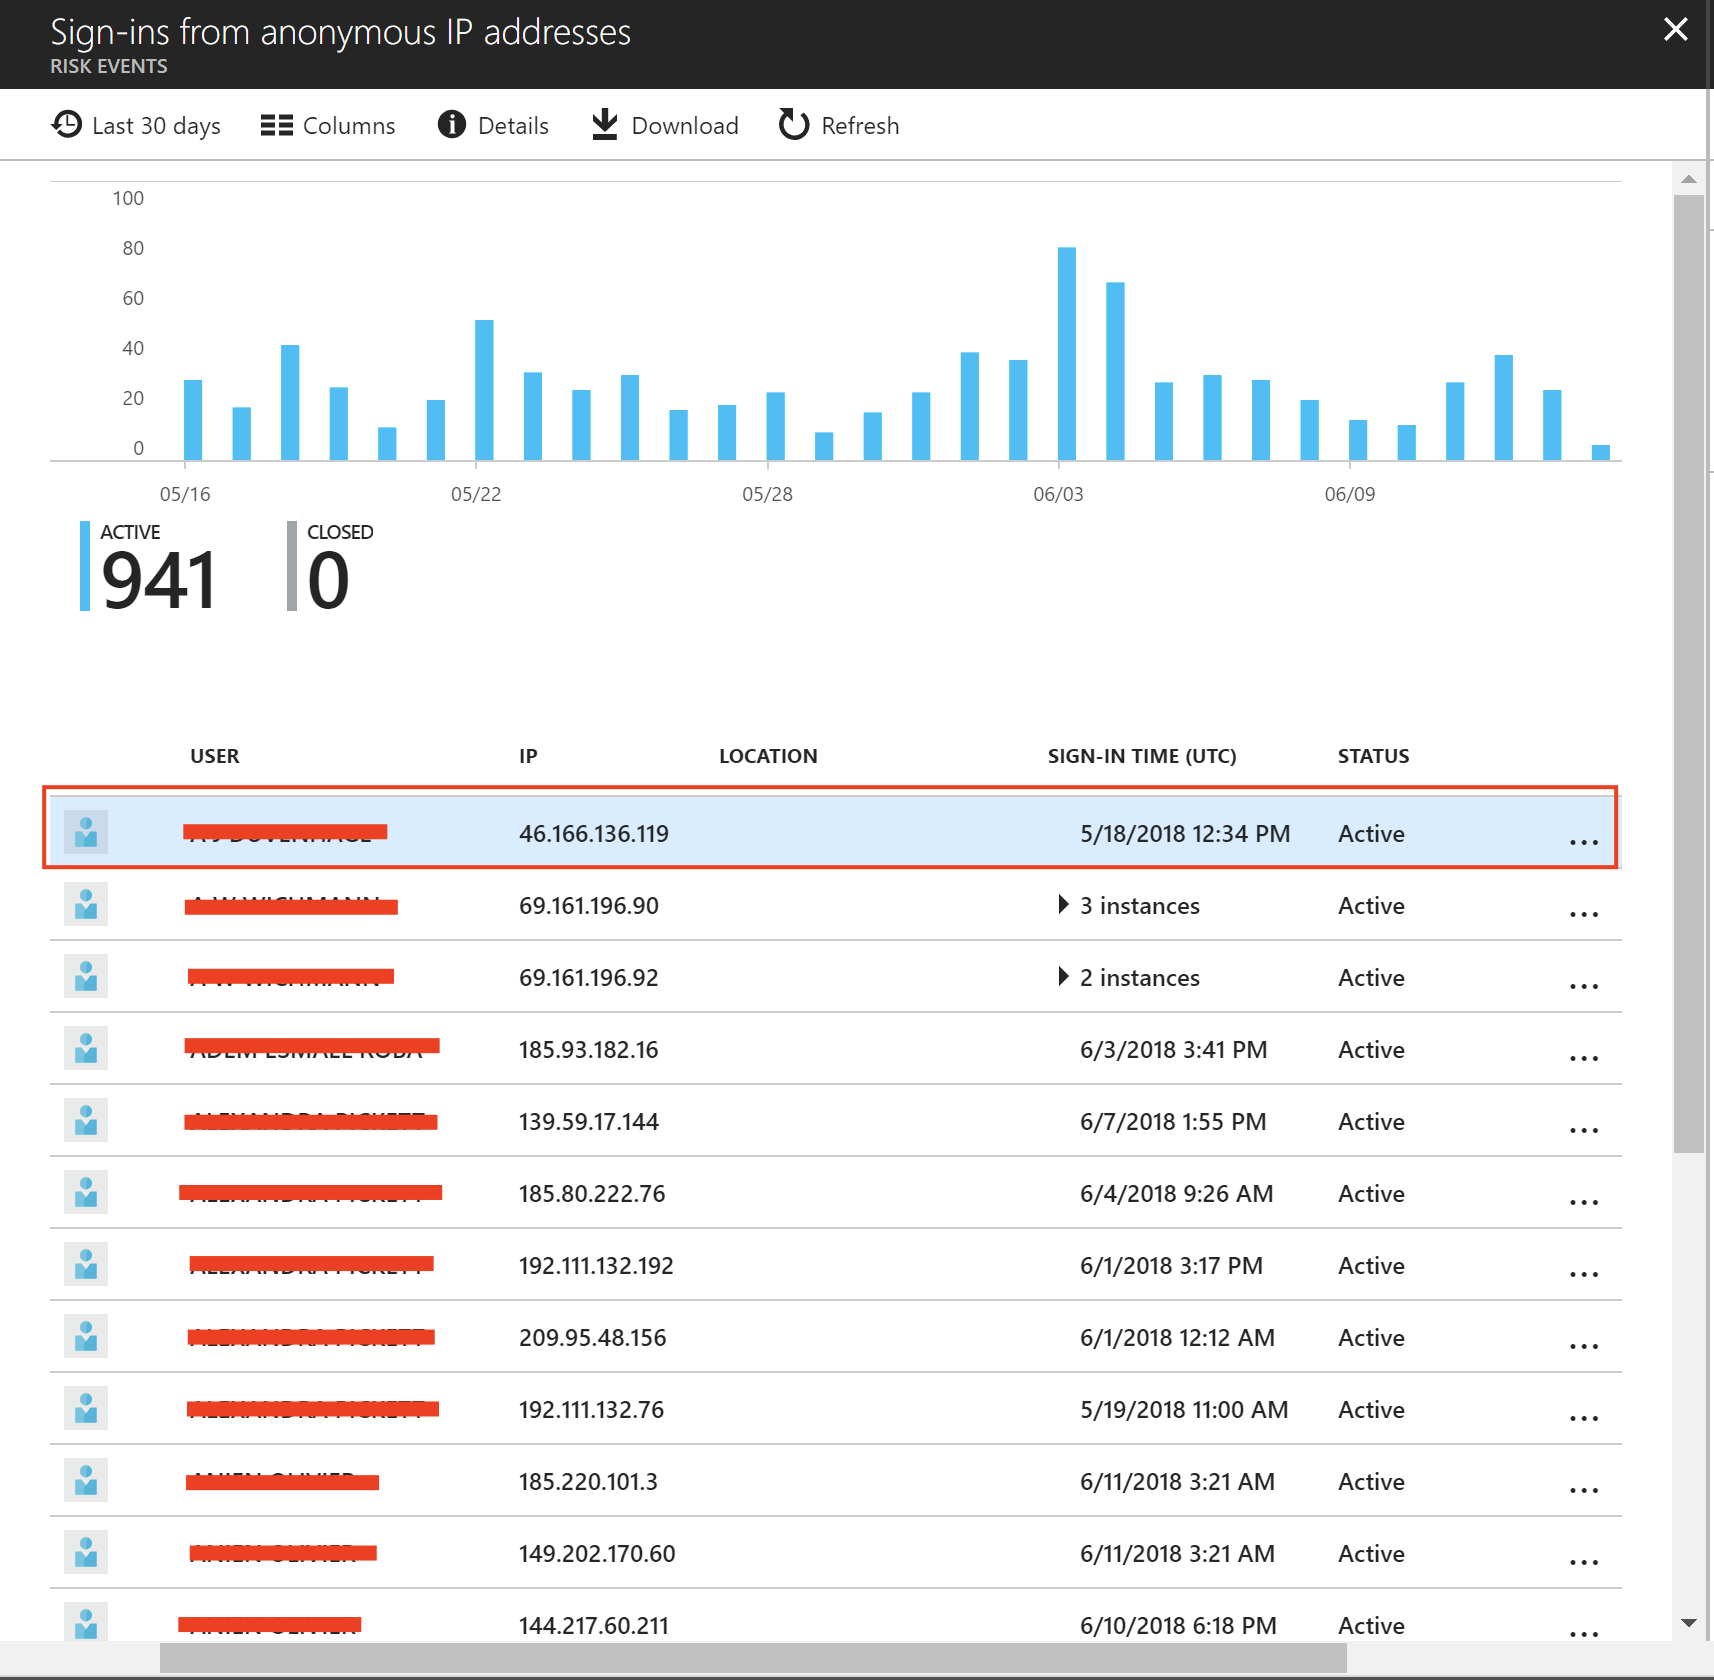
Task: Open ellipsis menu for 139.59.17.144 row
Action: tap(1583, 1130)
